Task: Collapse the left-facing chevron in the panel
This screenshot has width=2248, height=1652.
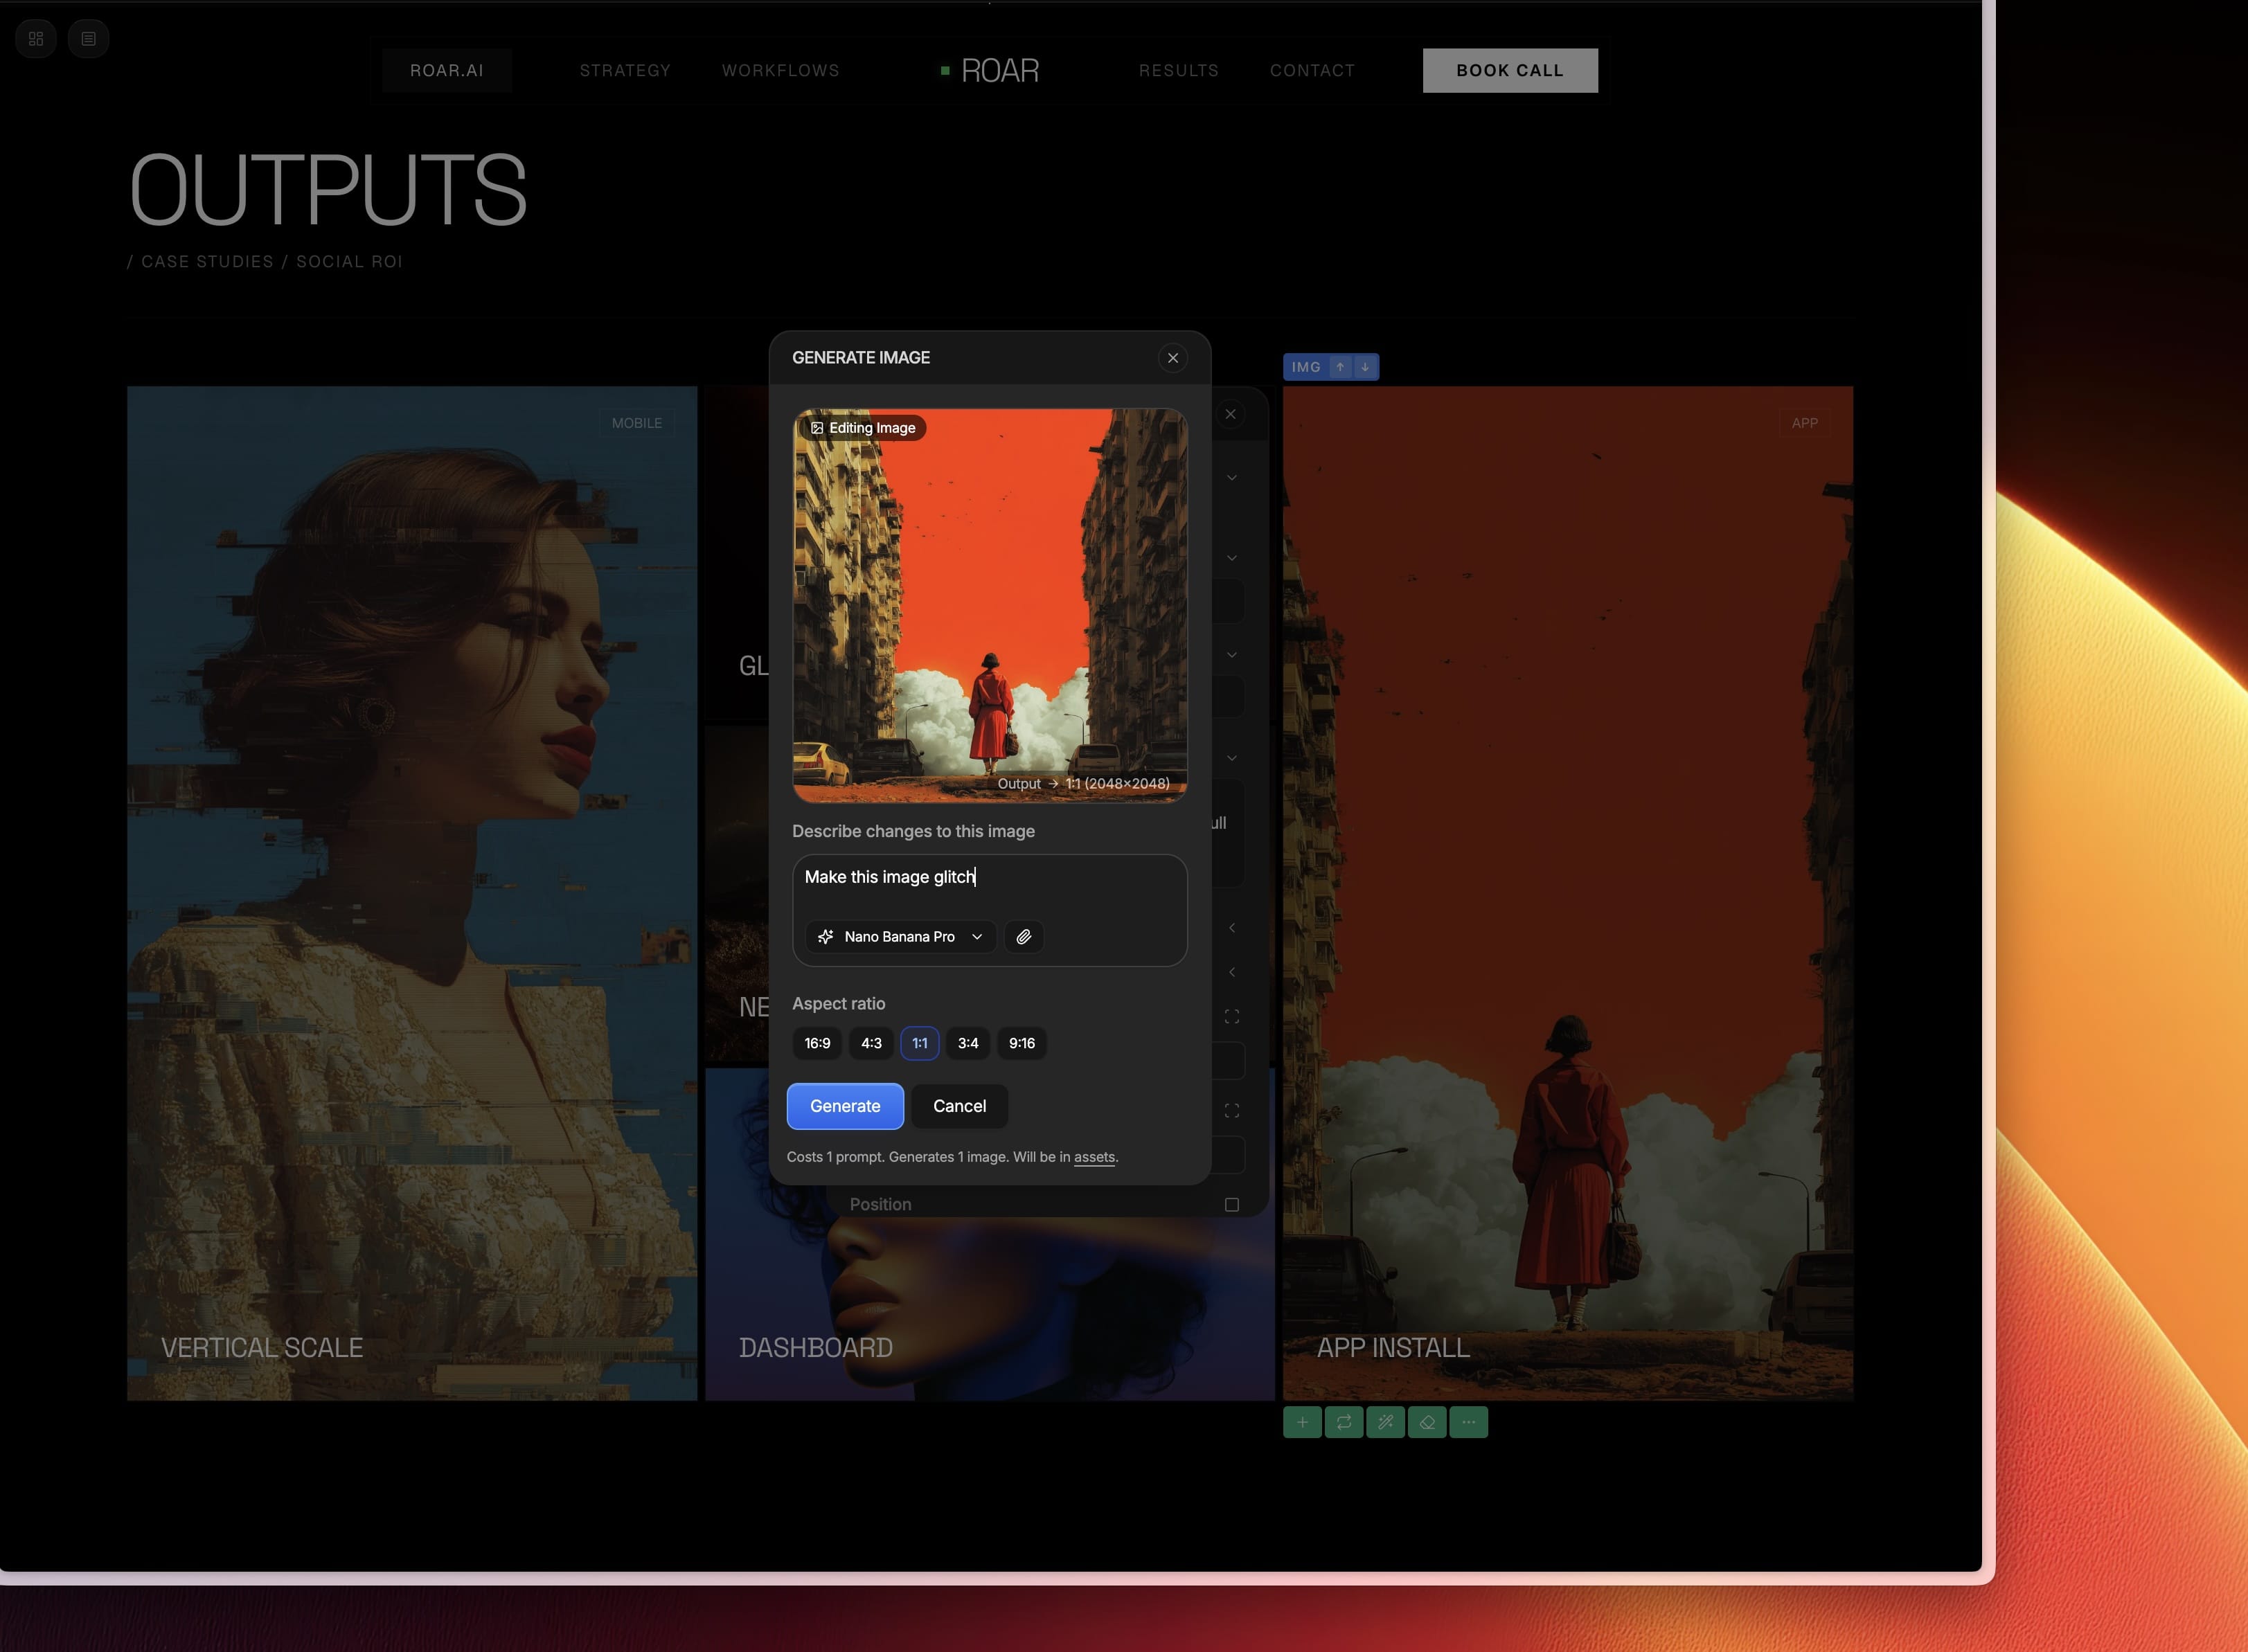Action: 1231,927
